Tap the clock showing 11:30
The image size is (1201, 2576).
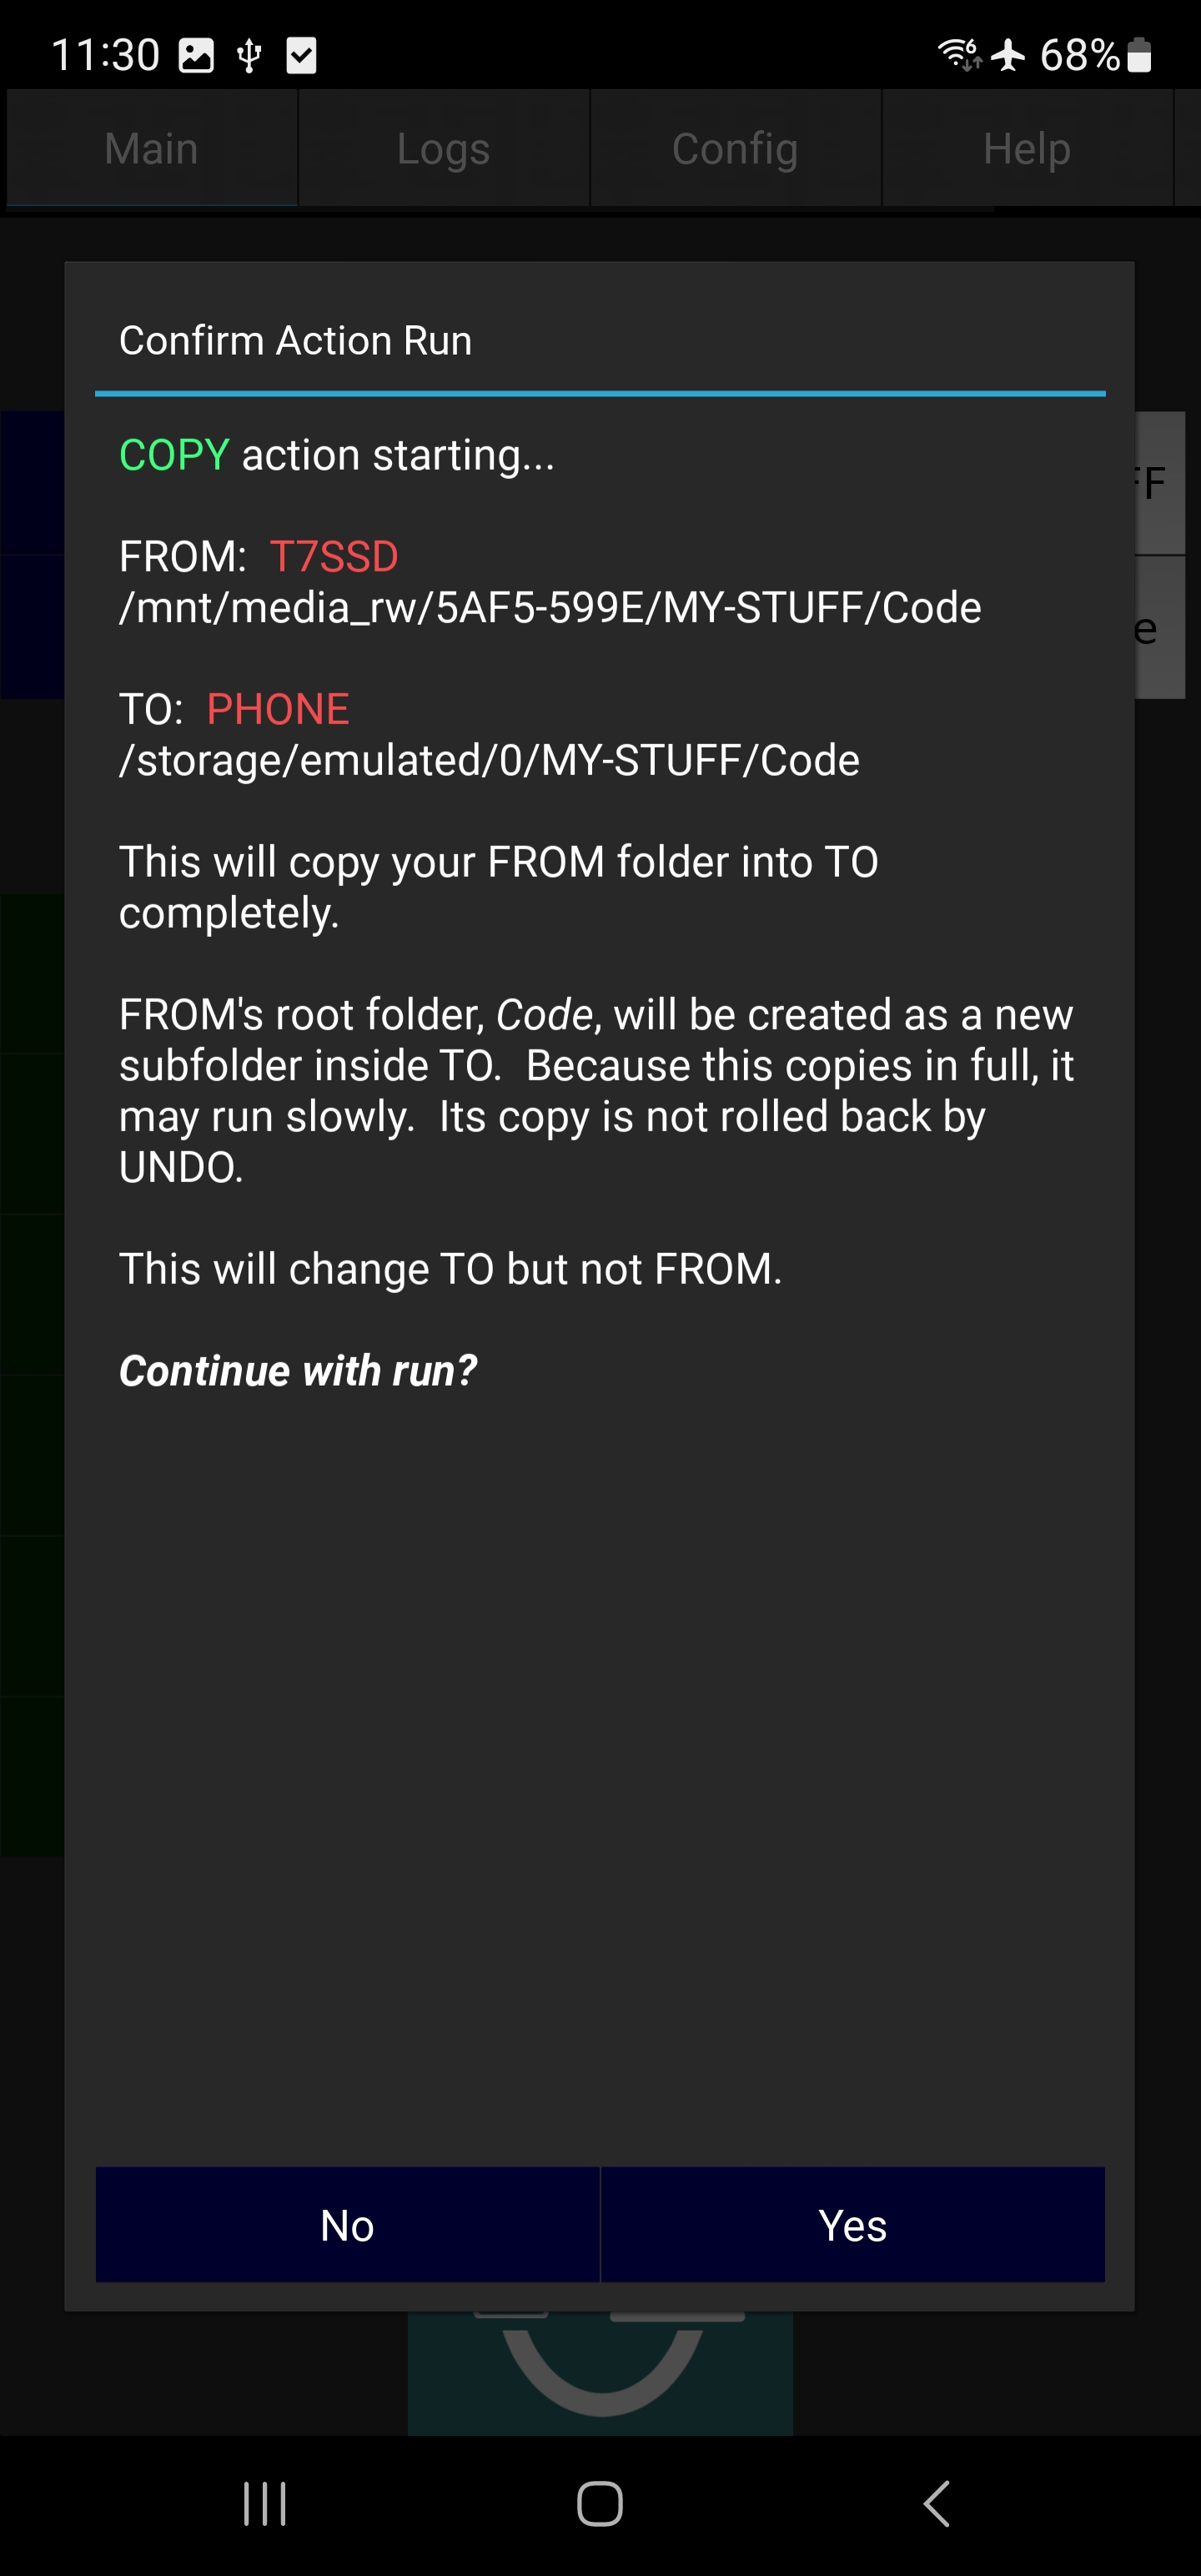coord(105,55)
